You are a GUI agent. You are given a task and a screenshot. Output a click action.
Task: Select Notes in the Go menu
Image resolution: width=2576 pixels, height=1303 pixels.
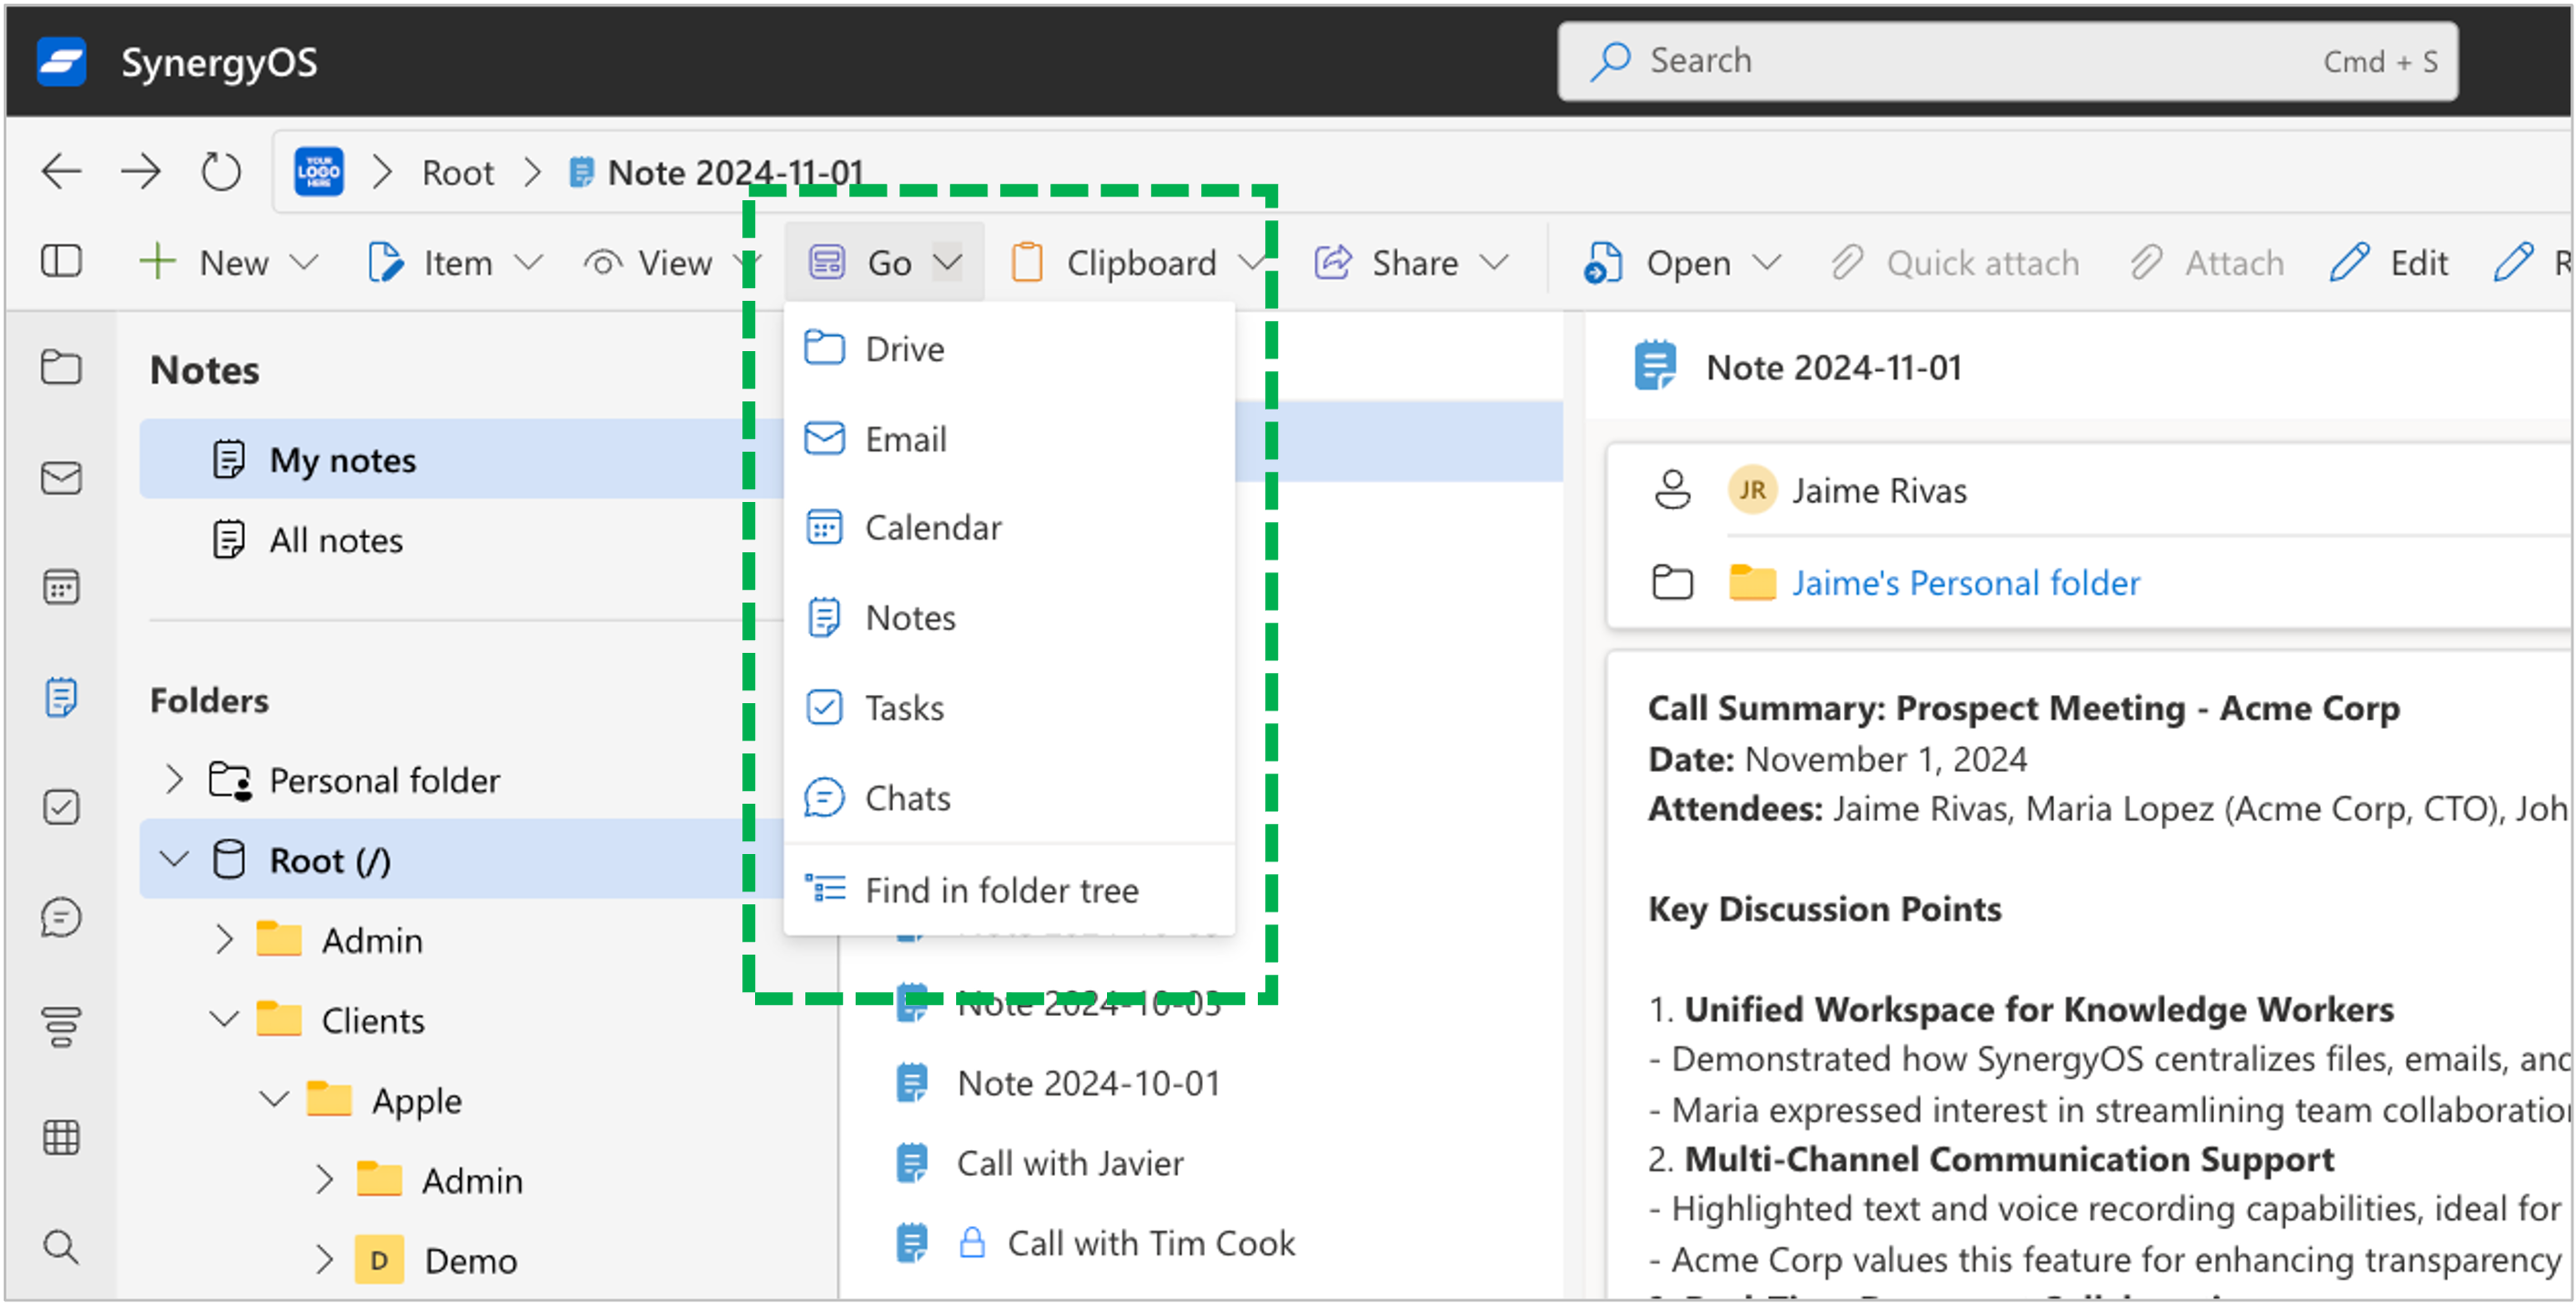click(1009, 617)
